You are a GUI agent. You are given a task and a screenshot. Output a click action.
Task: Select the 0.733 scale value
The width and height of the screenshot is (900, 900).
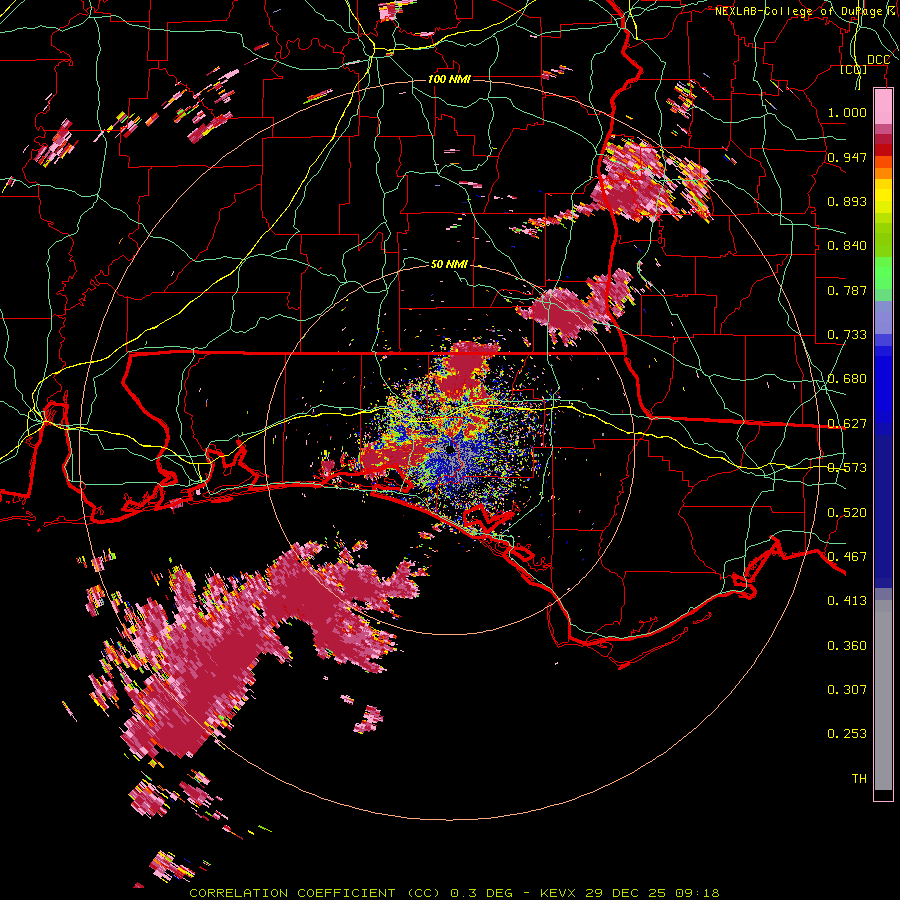(x=847, y=335)
